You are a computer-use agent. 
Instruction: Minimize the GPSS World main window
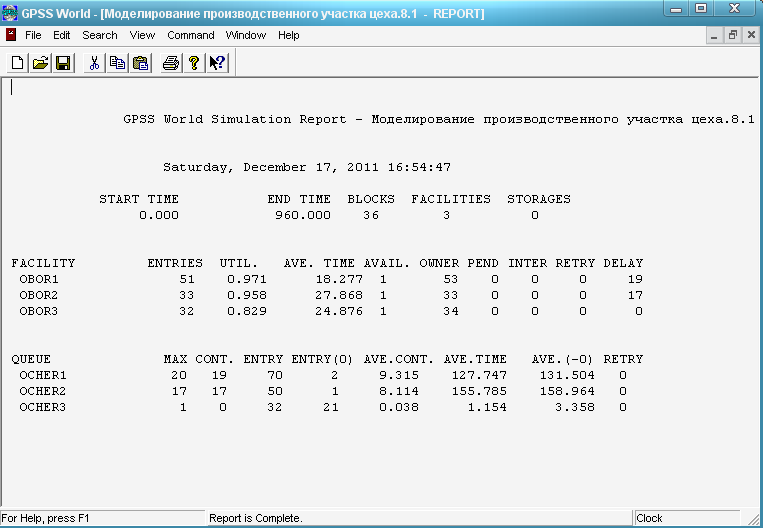pos(676,9)
